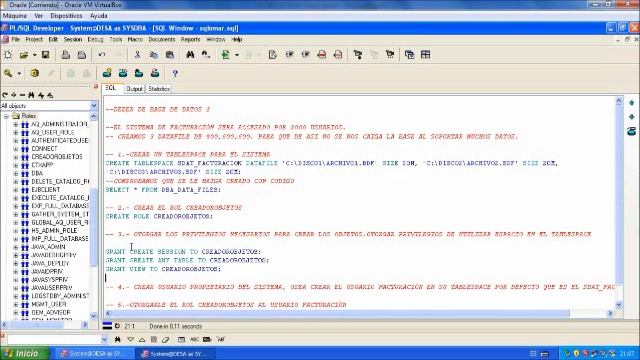Find next with the down-triangle search bar icon
Screen dimensions: 640x360
click(x=130, y=340)
